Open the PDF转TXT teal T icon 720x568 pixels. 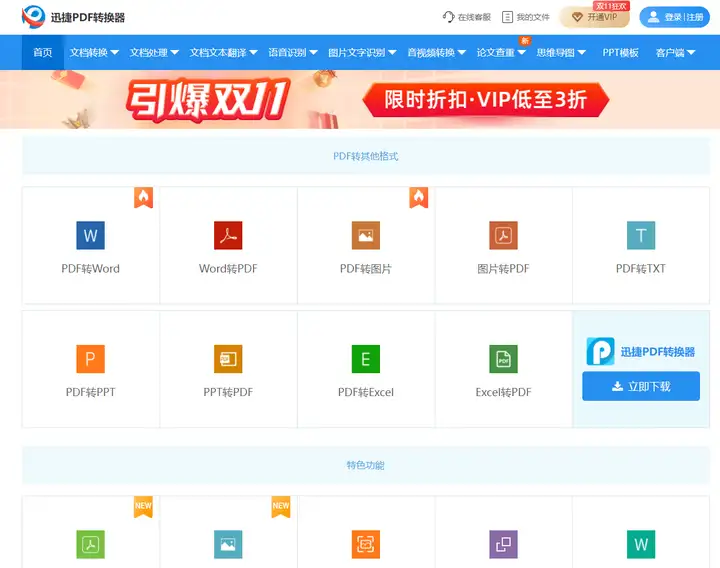641,235
